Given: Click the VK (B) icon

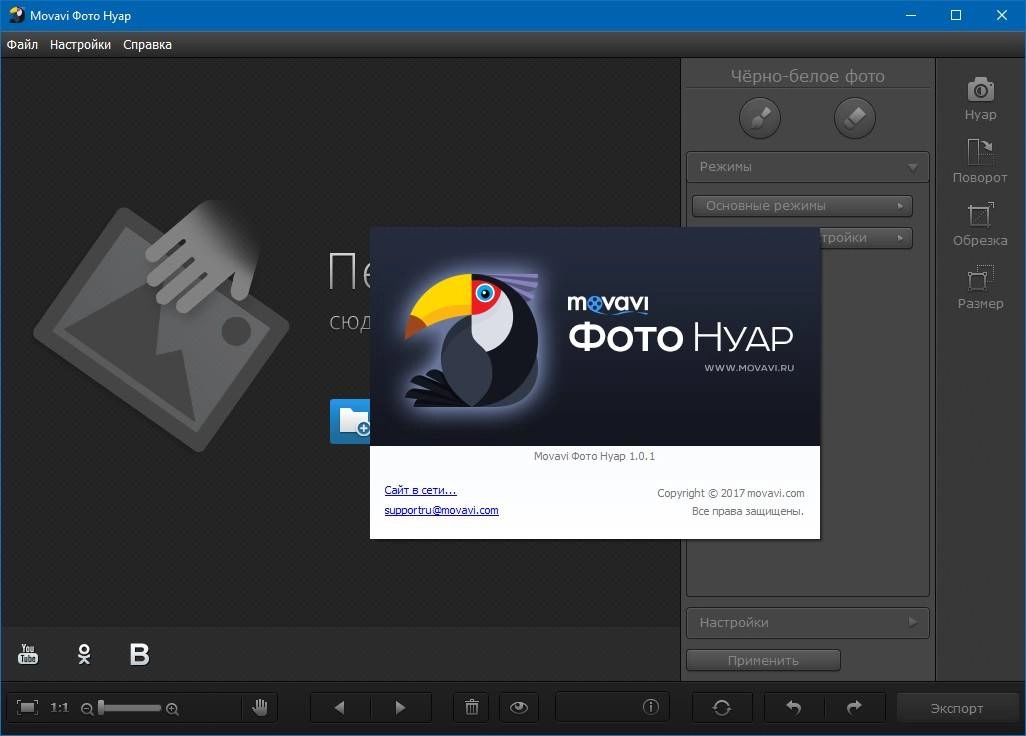Looking at the screenshot, I should click(x=139, y=654).
